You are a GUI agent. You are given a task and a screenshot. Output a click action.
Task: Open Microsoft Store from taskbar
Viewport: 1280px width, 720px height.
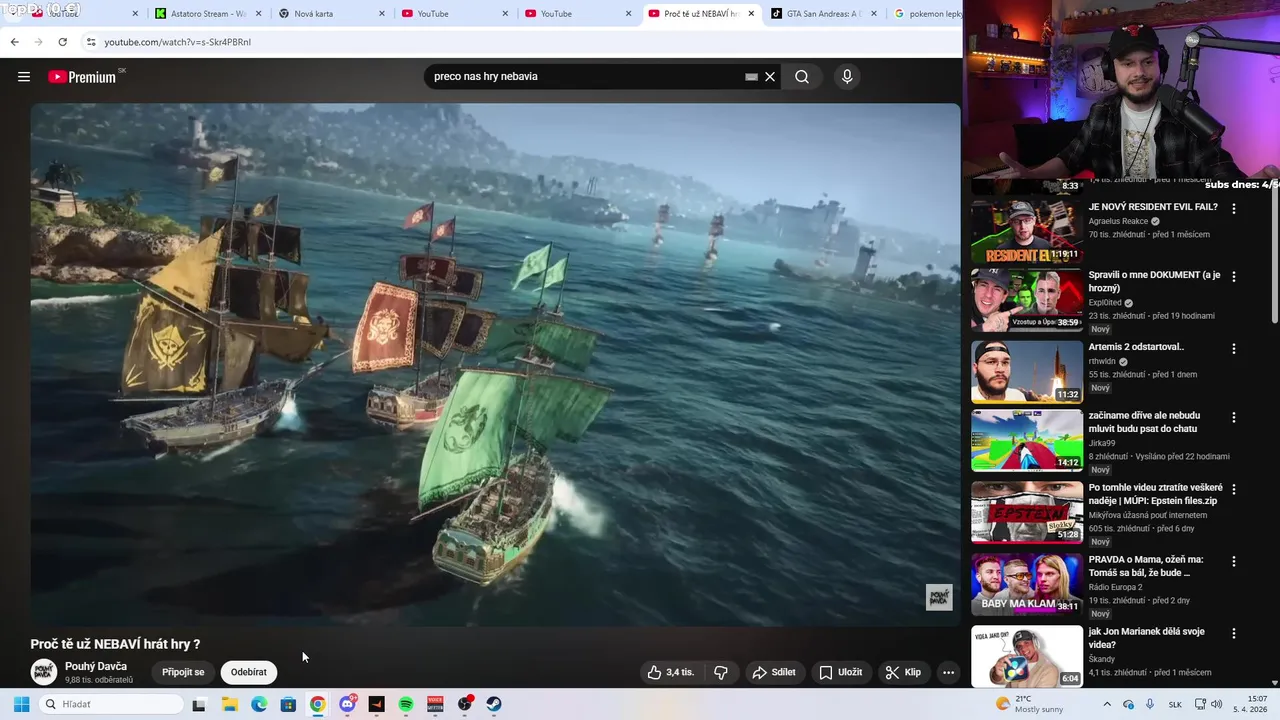coord(288,704)
